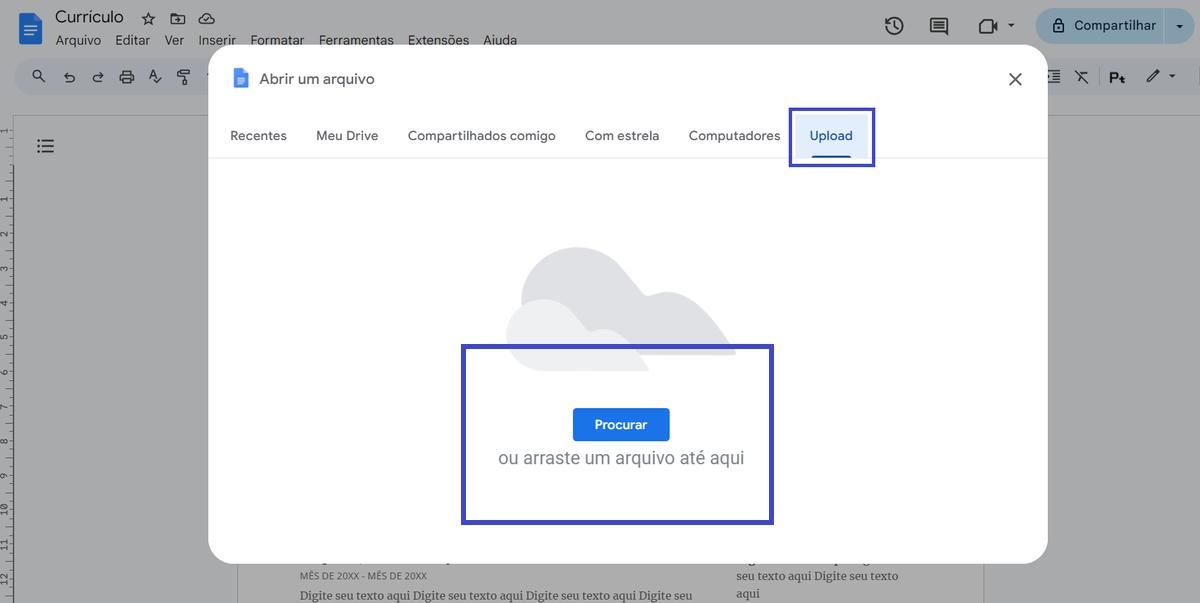This screenshot has width=1200, height=603.
Task: Open the document version history
Action: click(x=893, y=26)
